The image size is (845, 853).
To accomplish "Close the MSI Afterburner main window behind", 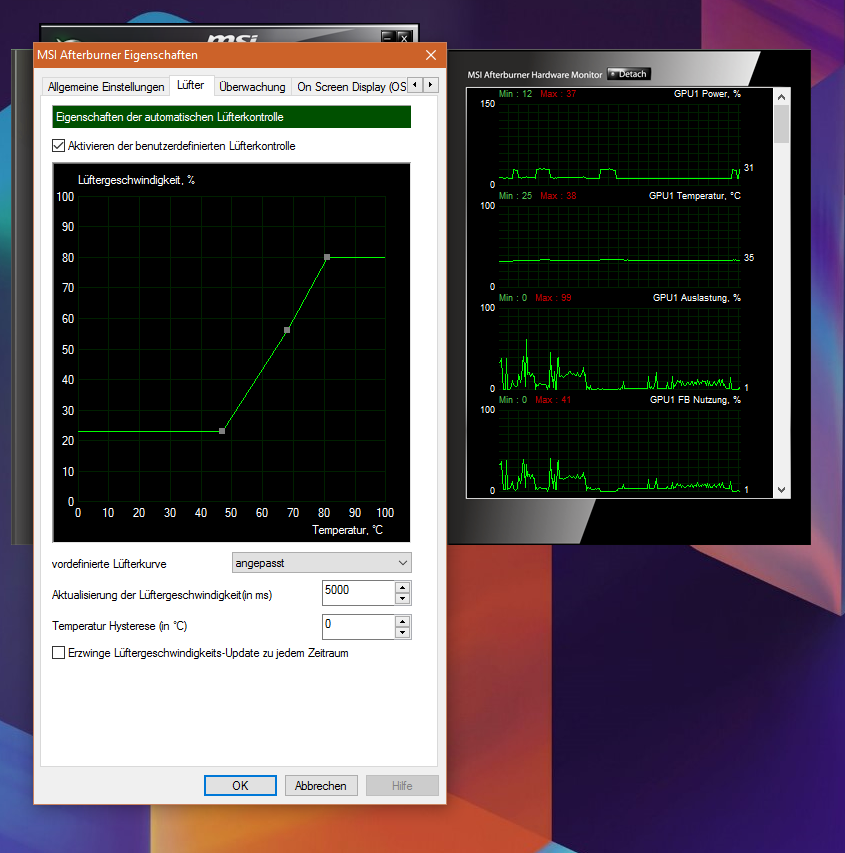I will tap(404, 37).
